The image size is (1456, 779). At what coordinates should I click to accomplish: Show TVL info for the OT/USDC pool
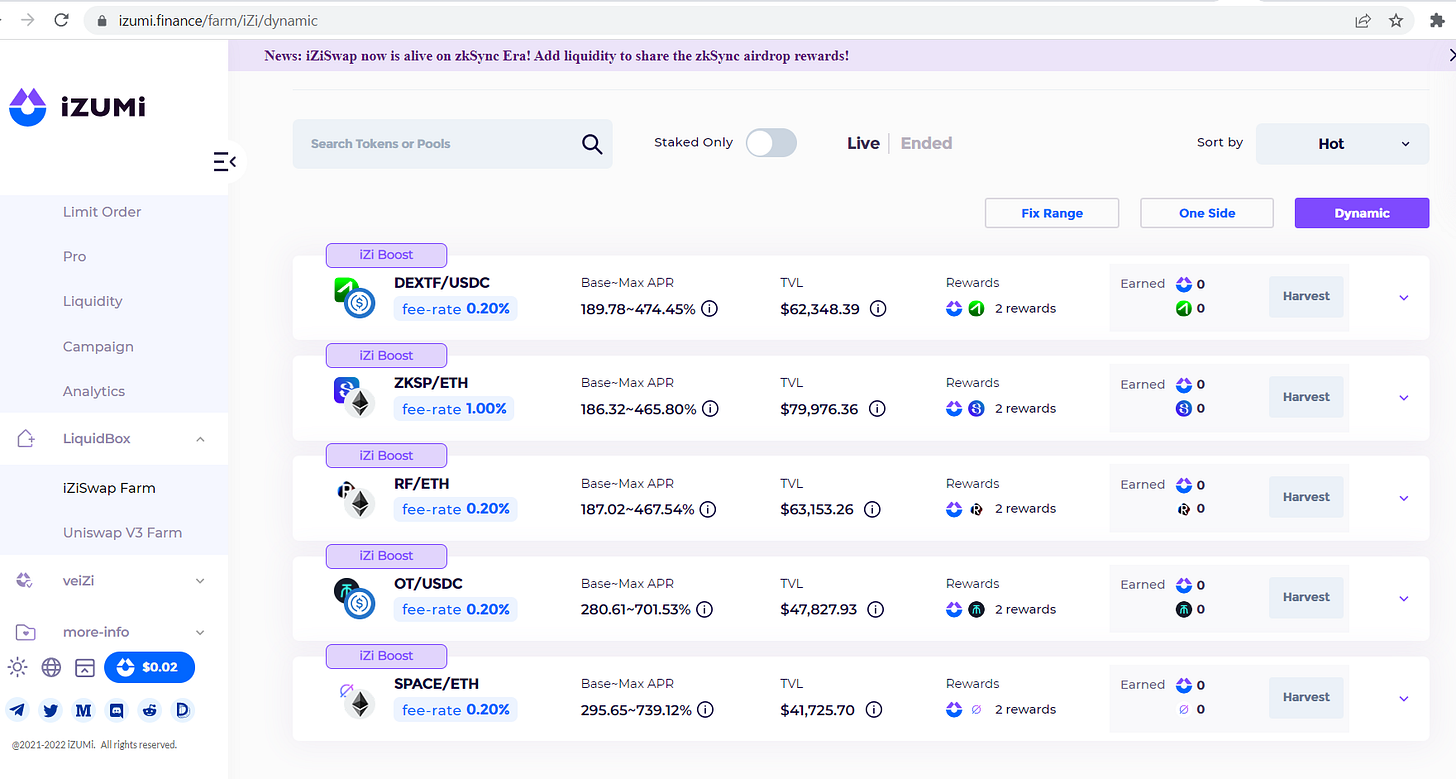click(x=876, y=609)
